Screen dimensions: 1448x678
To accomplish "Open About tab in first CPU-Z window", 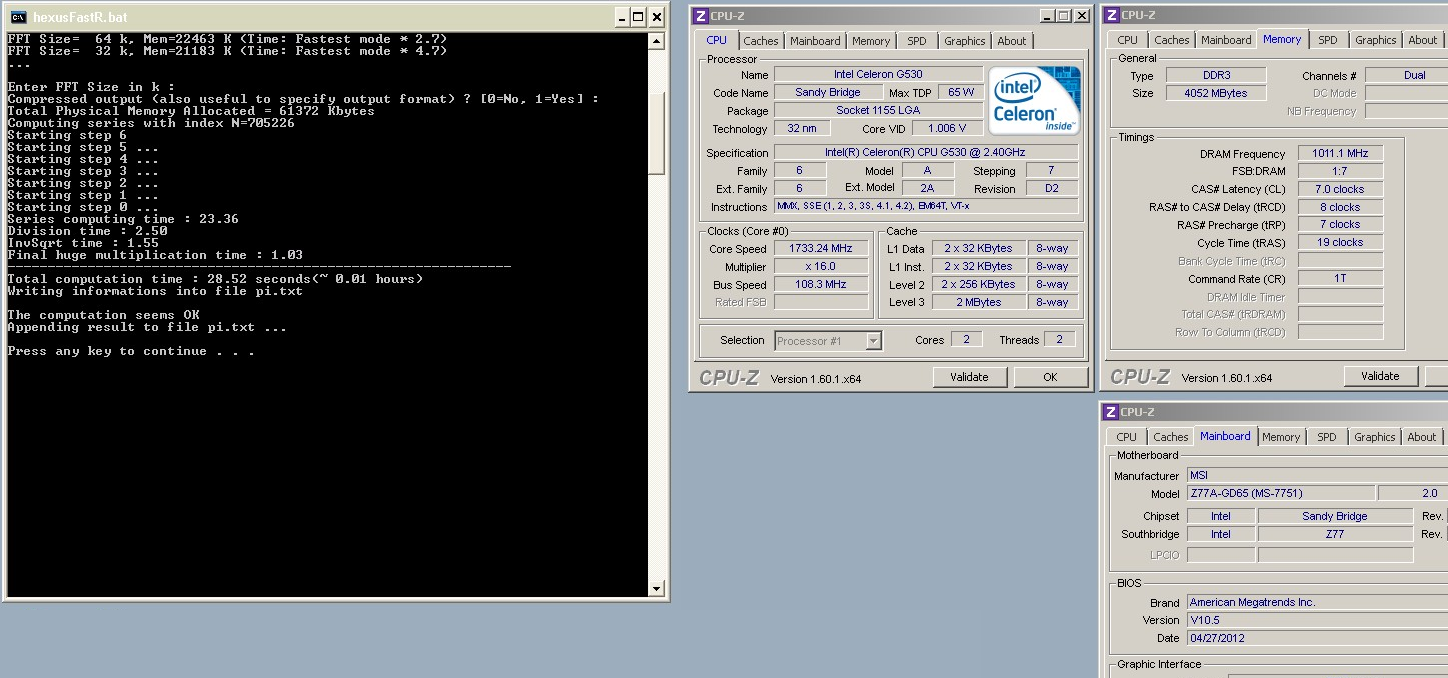I will click(1012, 41).
